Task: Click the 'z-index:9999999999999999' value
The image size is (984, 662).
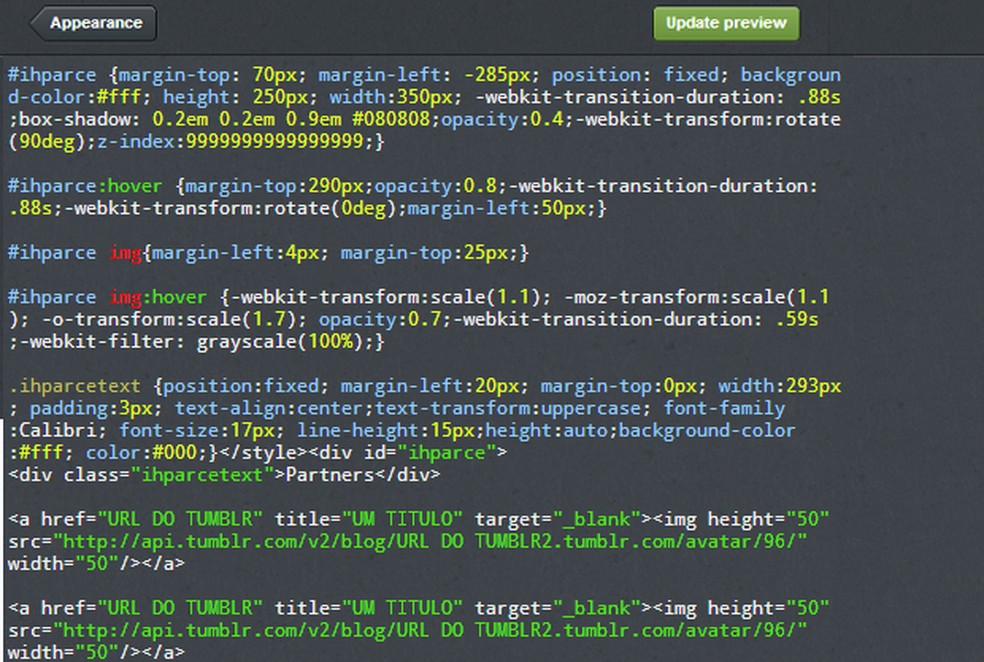Action: point(230,142)
